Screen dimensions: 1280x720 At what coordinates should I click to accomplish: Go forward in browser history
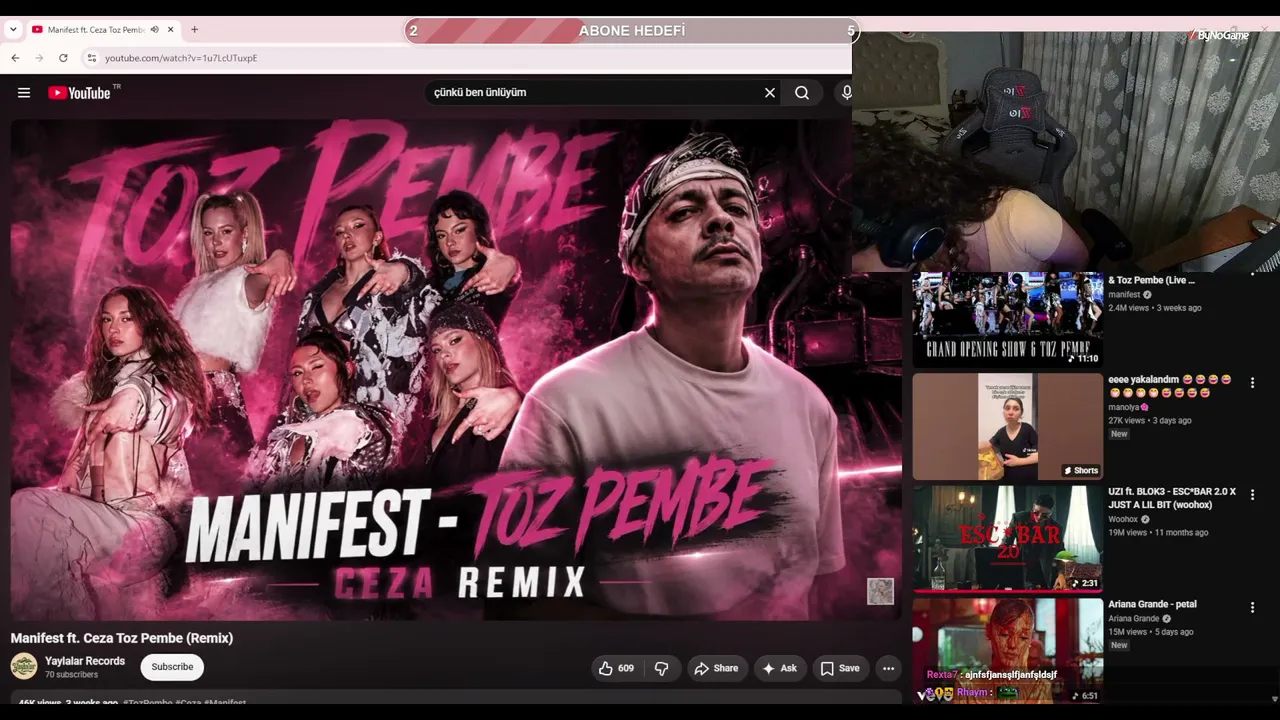pyautogui.click(x=39, y=58)
